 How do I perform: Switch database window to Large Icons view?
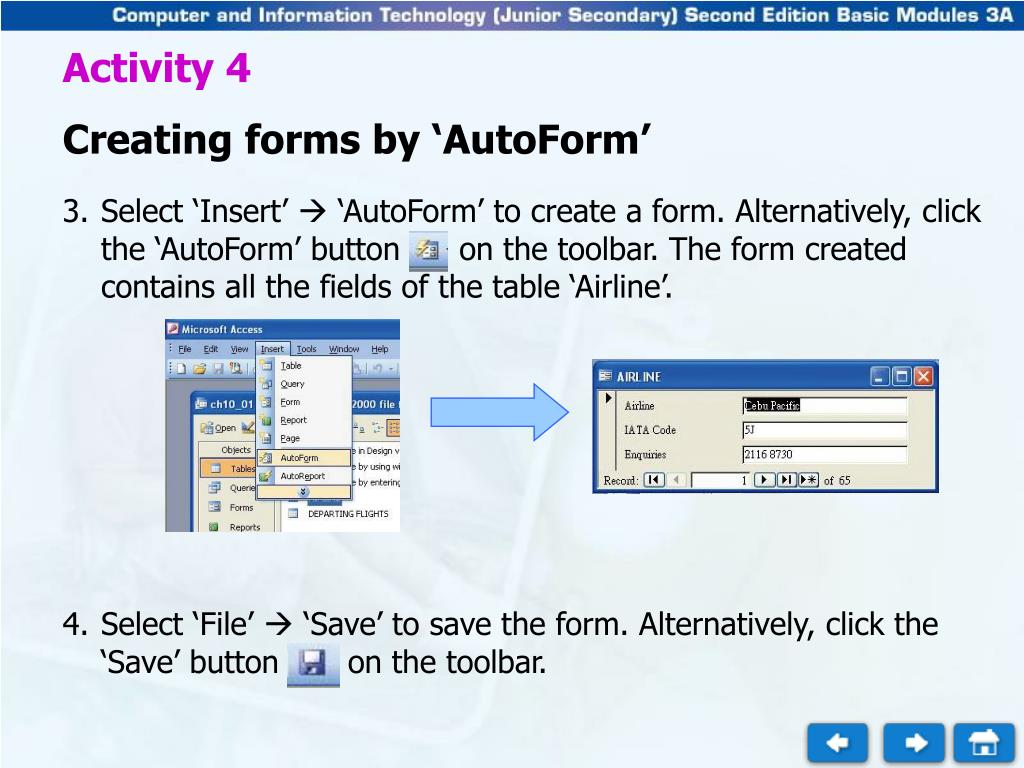pyautogui.click(x=360, y=428)
